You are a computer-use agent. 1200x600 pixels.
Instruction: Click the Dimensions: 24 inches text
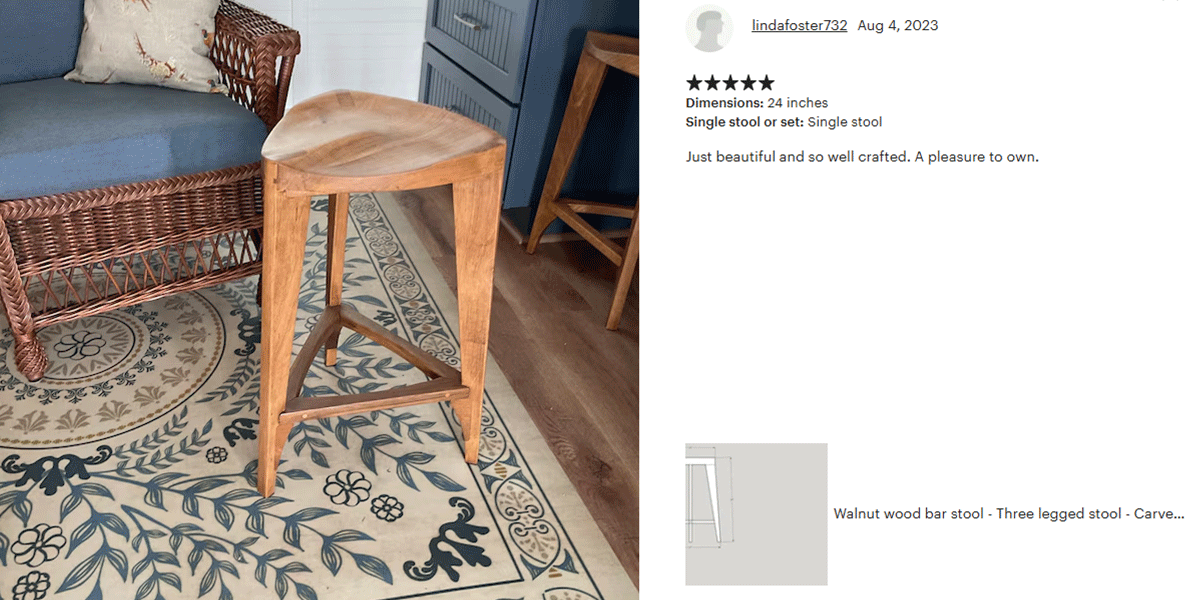point(757,103)
